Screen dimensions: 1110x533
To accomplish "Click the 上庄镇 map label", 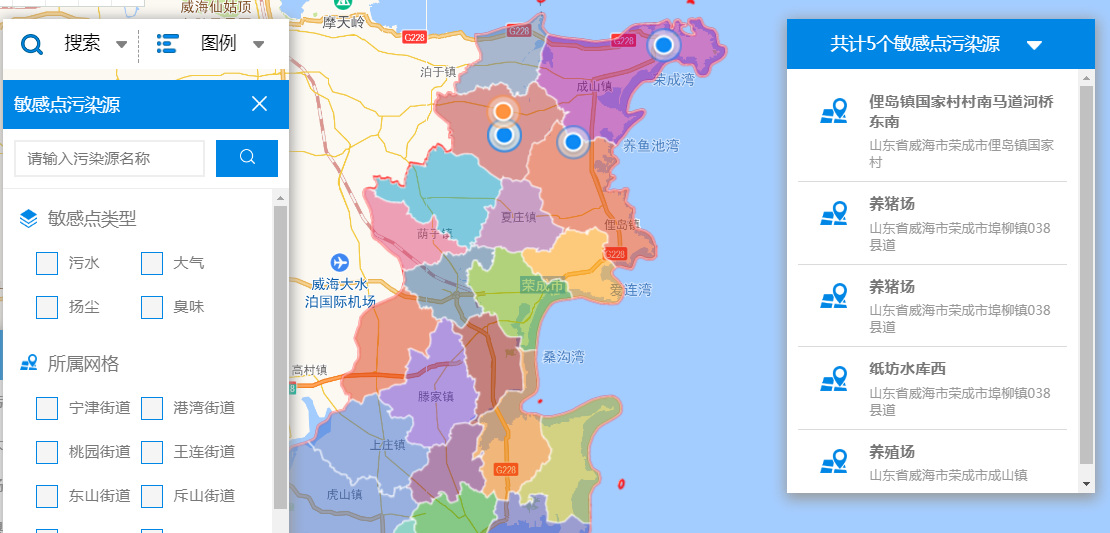I will pos(387,445).
